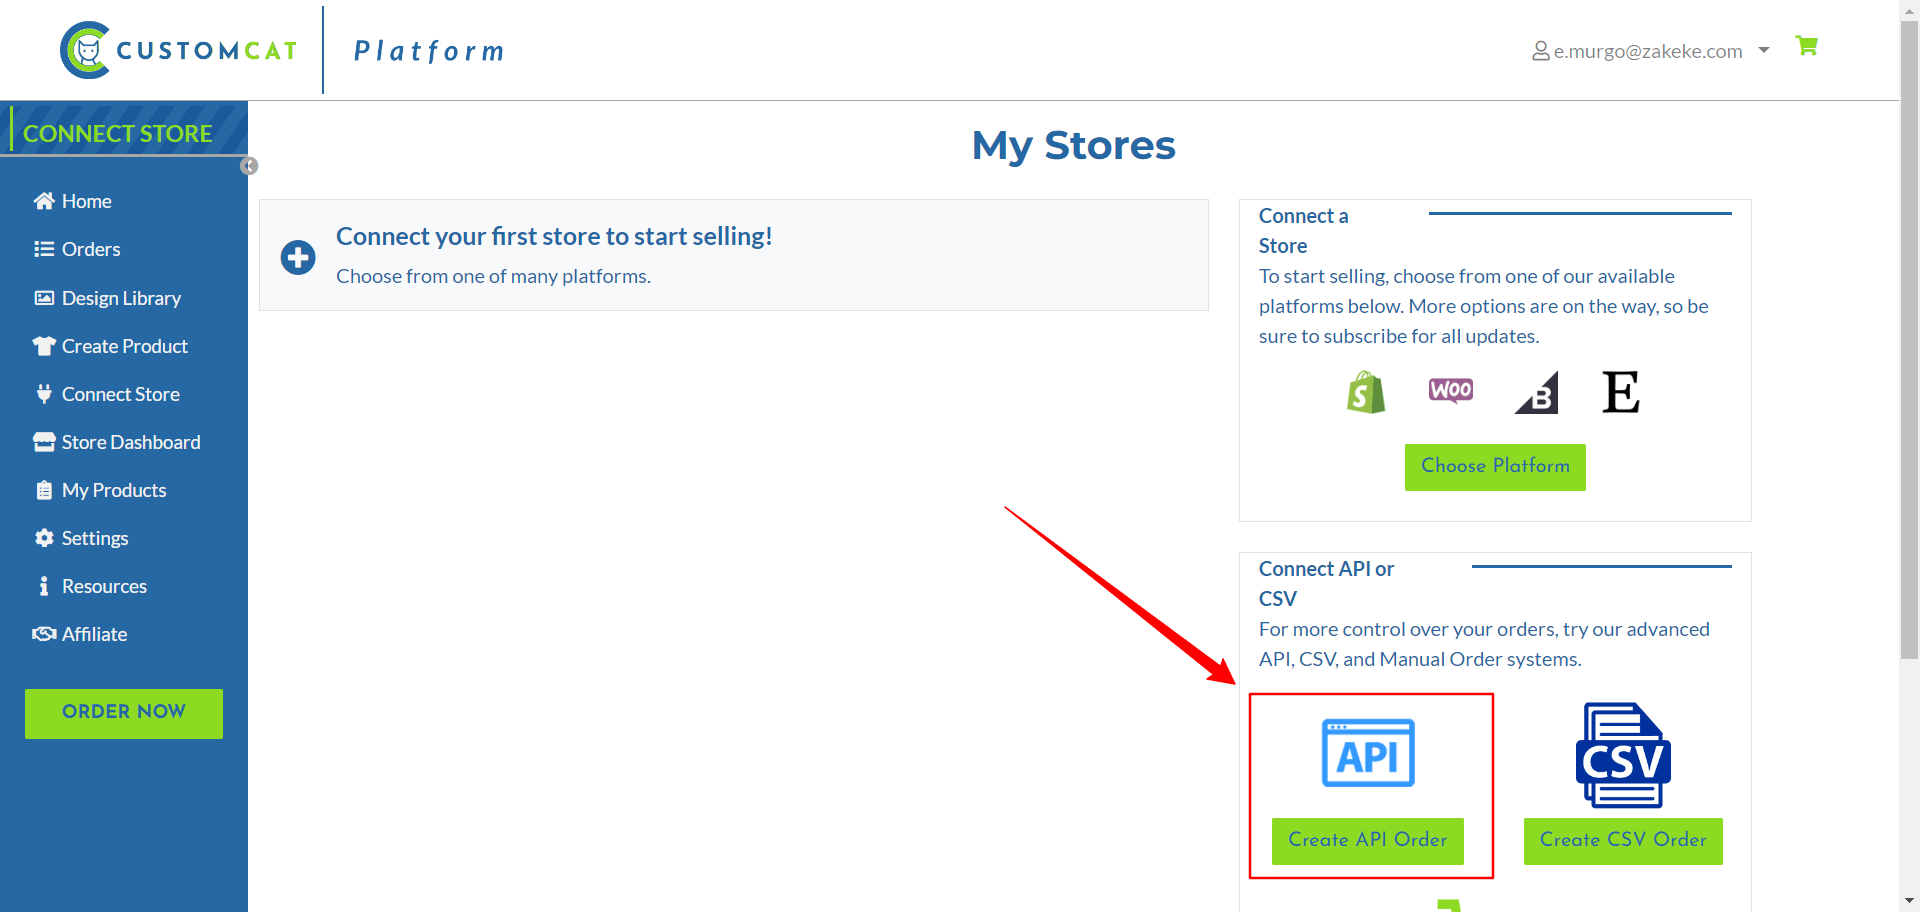The height and width of the screenshot is (912, 1920).
Task: Open Settings from the sidebar
Action: click(94, 538)
